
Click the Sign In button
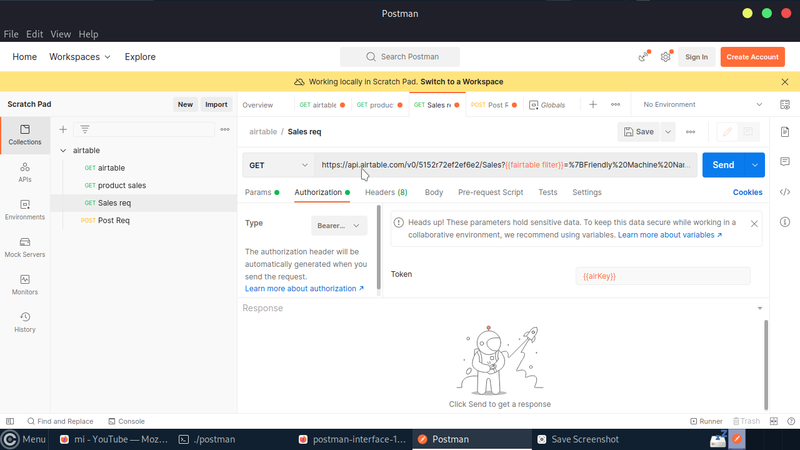click(x=696, y=57)
